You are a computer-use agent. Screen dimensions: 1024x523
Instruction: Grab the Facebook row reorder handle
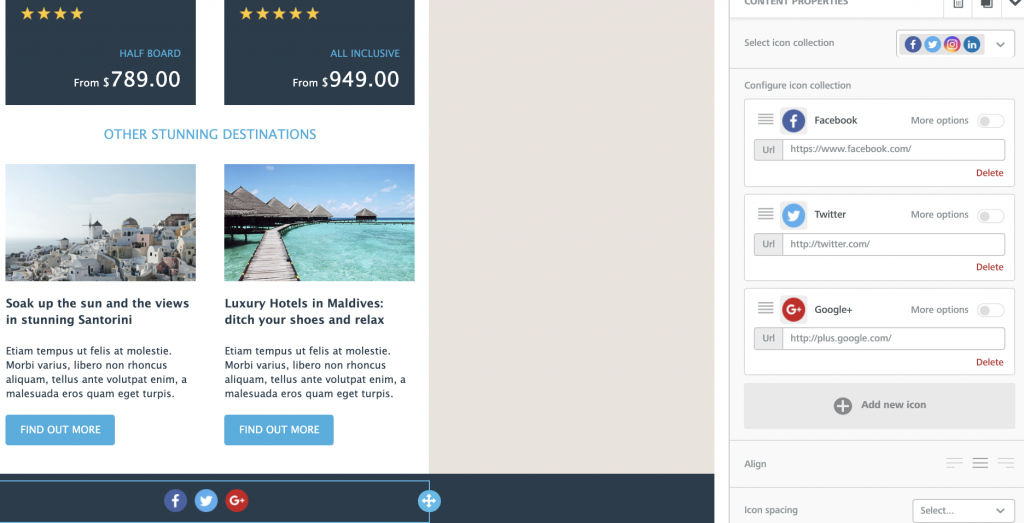click(765, 119)
